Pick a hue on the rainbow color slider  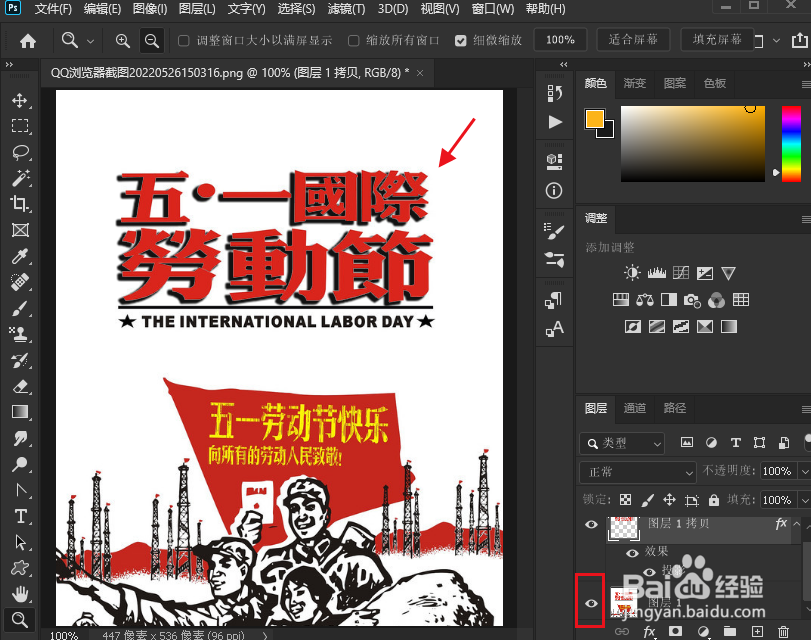pos(790,140)
